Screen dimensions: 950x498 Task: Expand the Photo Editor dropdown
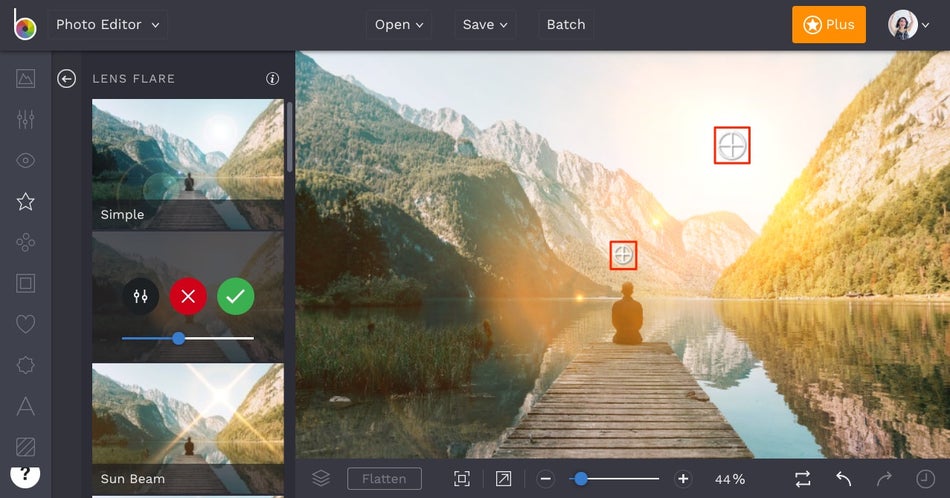click(107, 25)
